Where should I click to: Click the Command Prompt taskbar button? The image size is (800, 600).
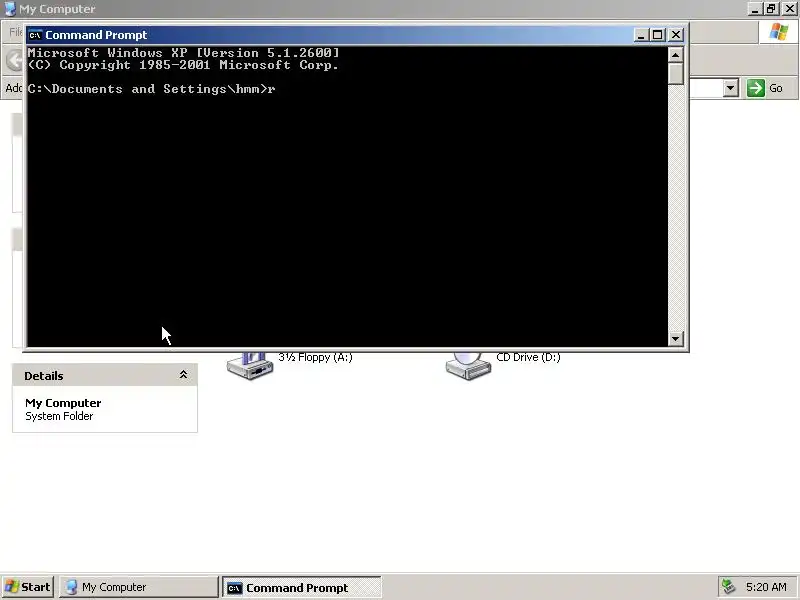[x=302, y=587]
